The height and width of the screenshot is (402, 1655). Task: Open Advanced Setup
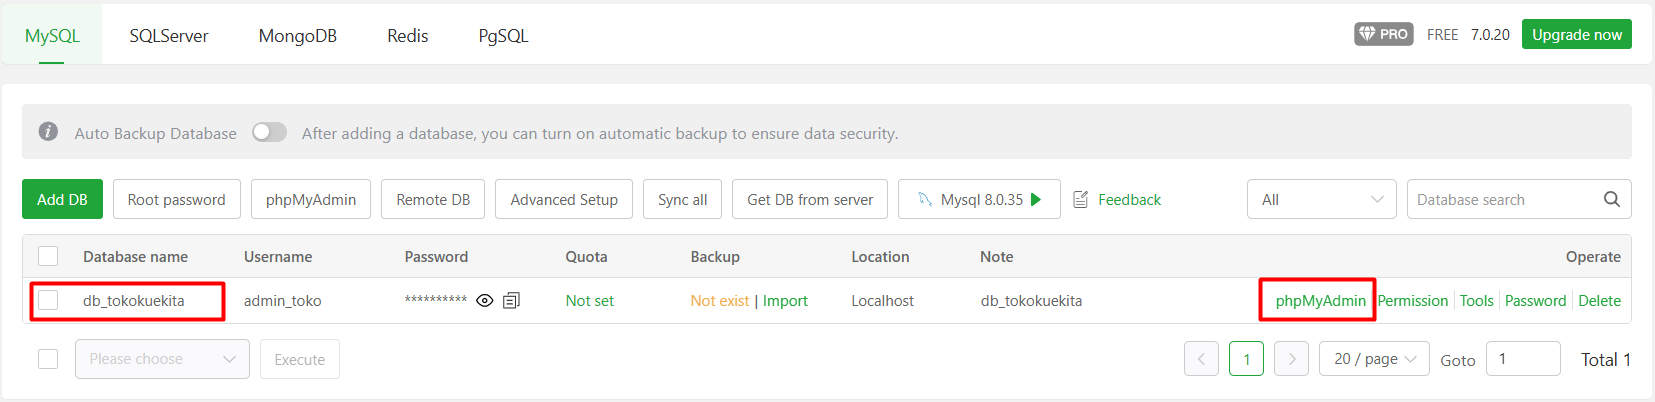[x=564, y=199]
